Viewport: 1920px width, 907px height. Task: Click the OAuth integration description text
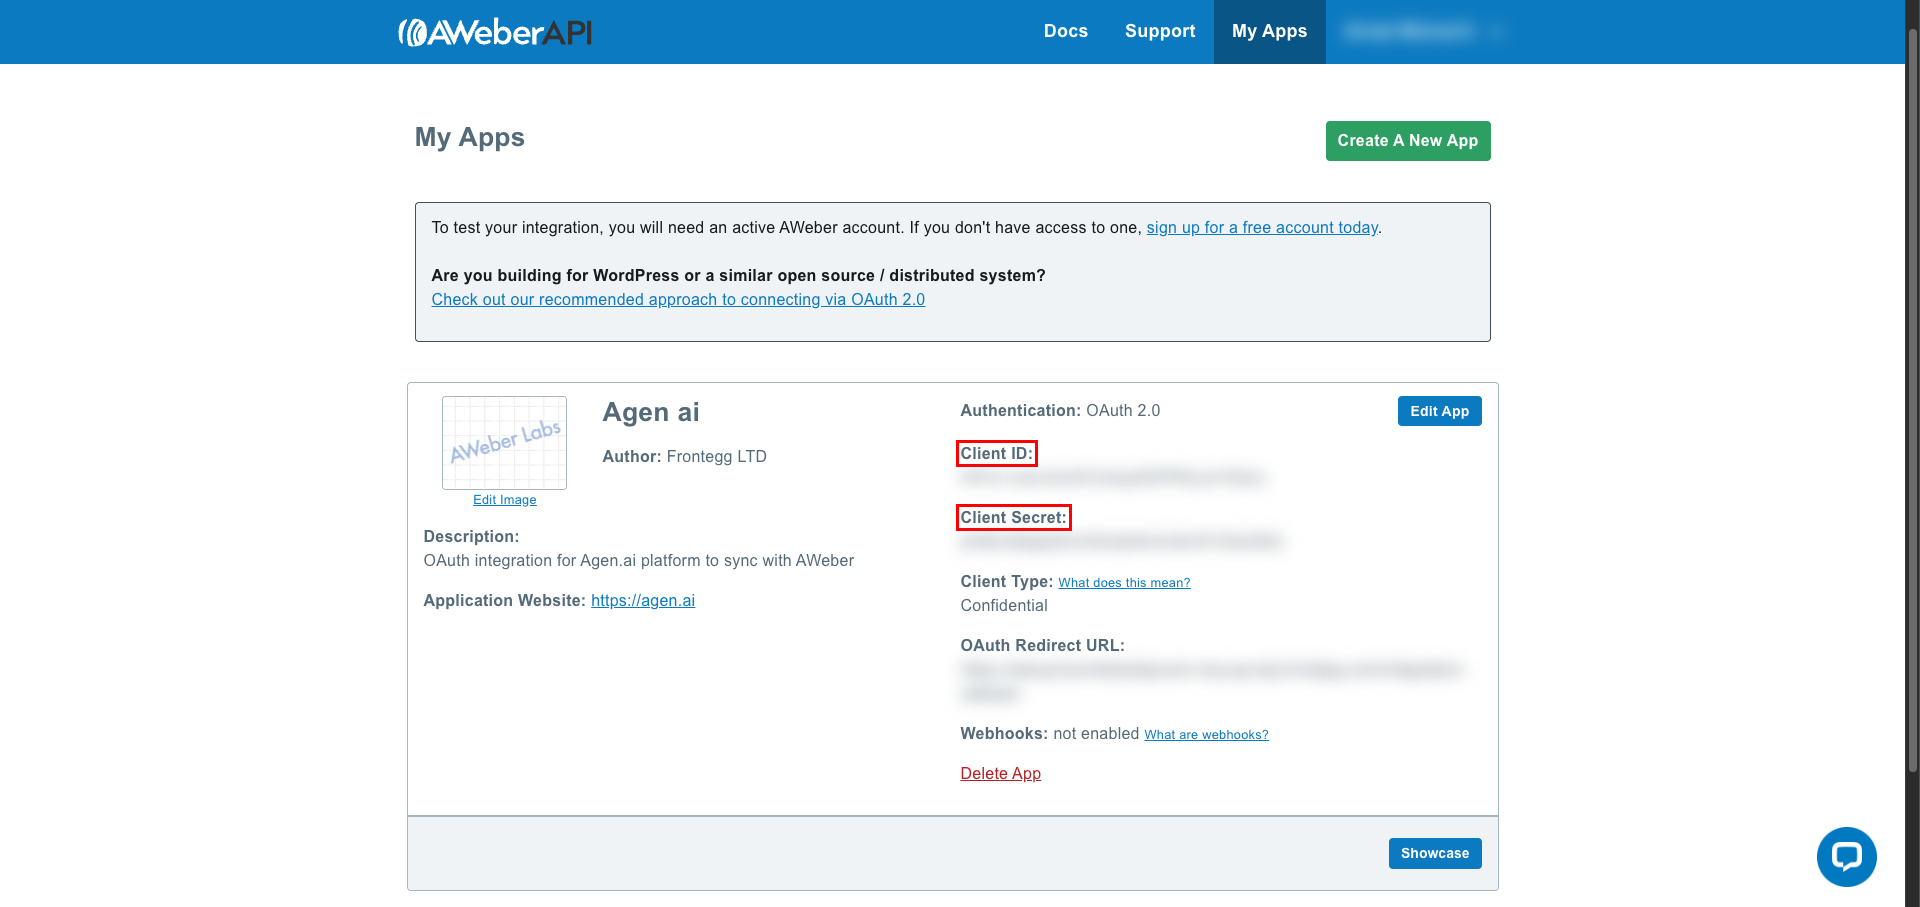(638, 561)
